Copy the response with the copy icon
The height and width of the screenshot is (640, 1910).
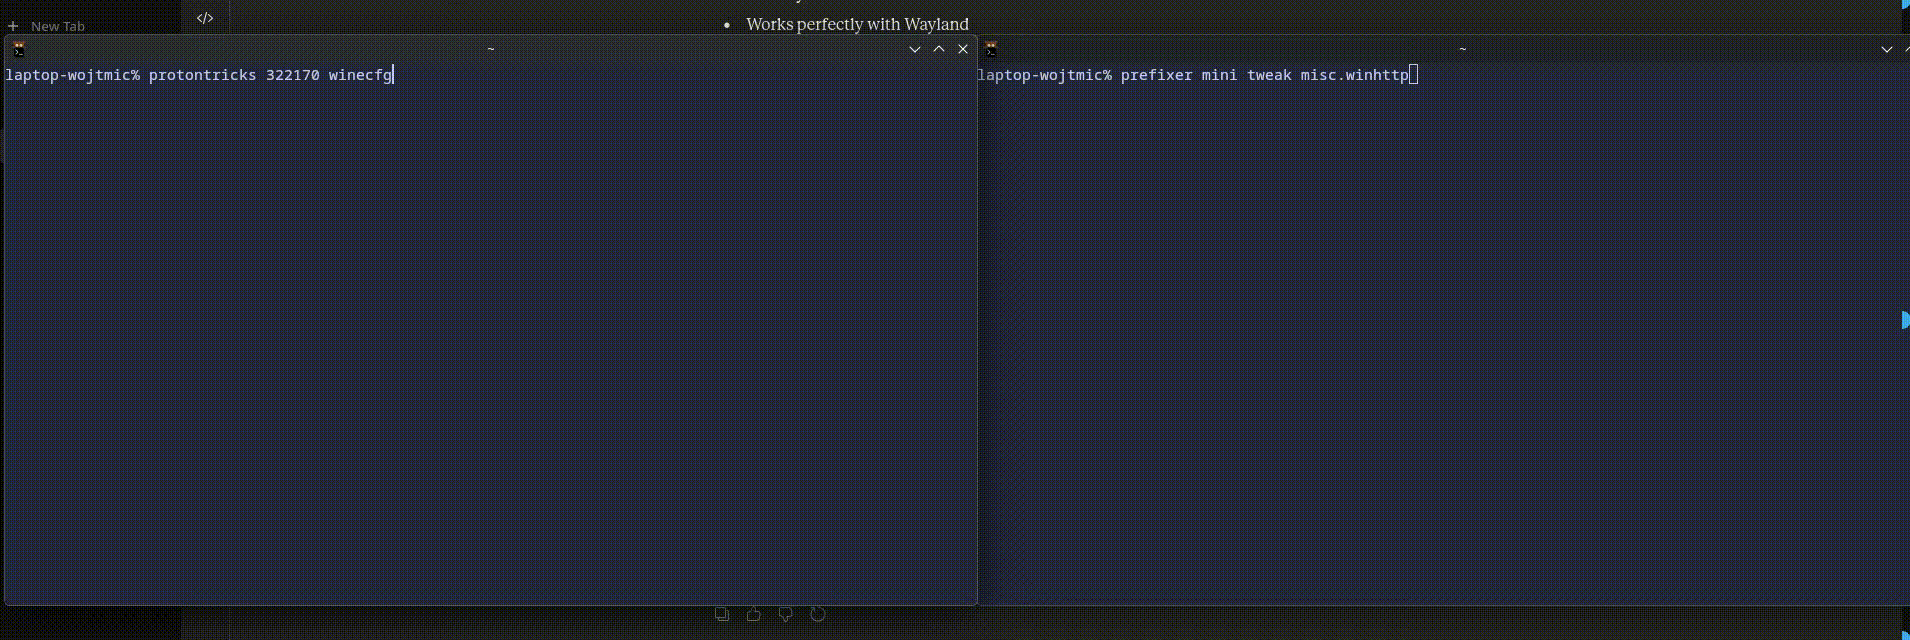coord(722,614)
